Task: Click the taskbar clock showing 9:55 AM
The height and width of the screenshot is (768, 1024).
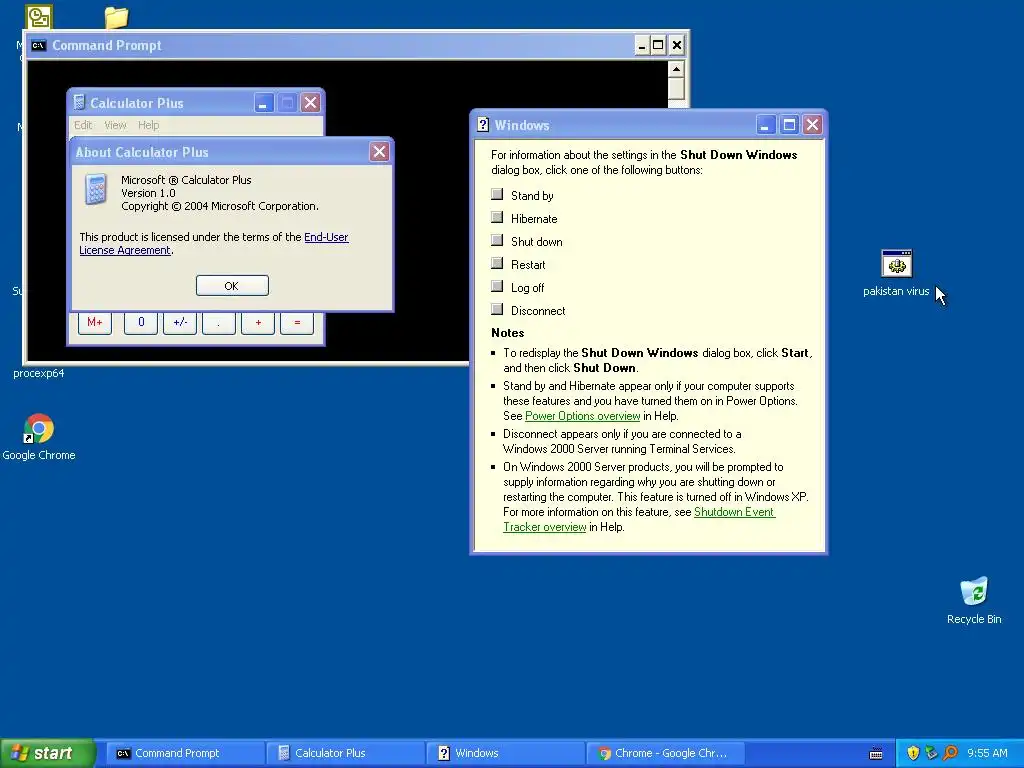Action: (987, 753)
